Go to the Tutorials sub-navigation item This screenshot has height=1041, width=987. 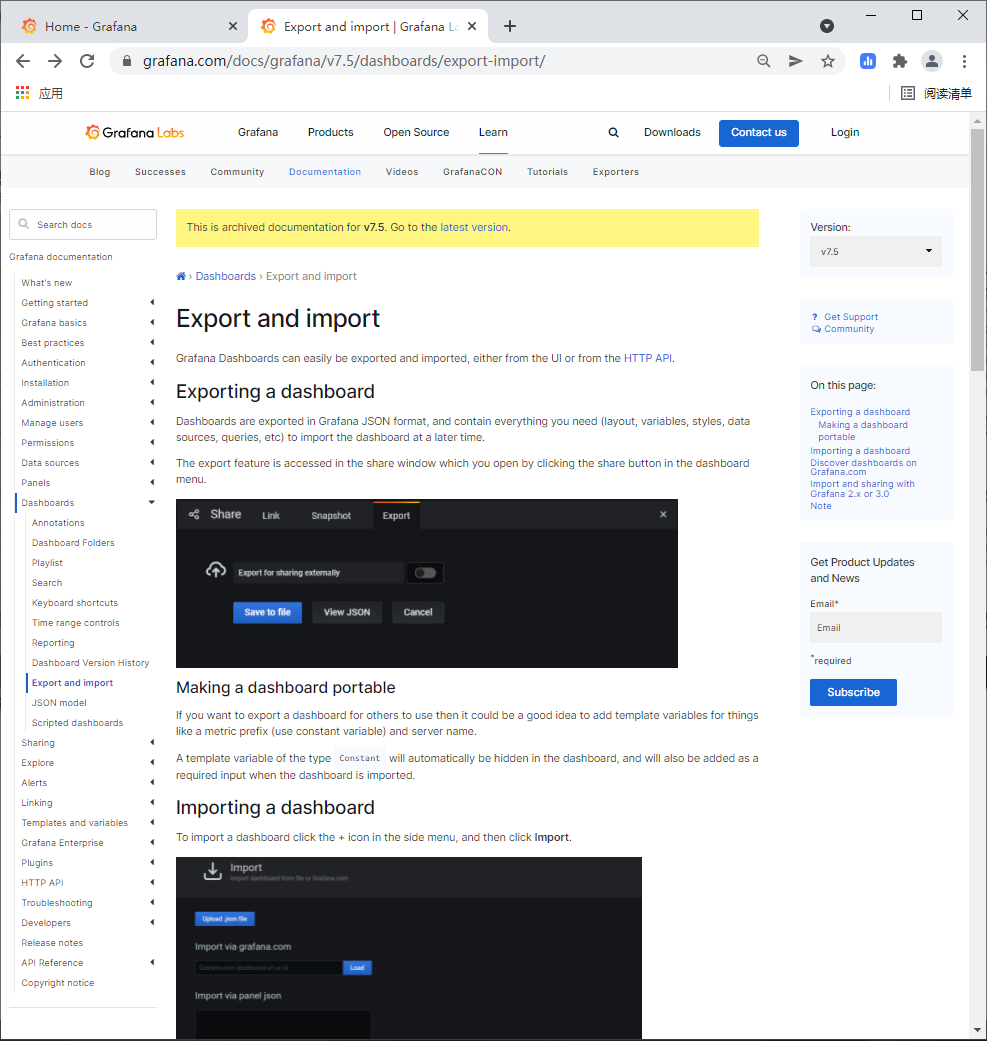[548, 172]
